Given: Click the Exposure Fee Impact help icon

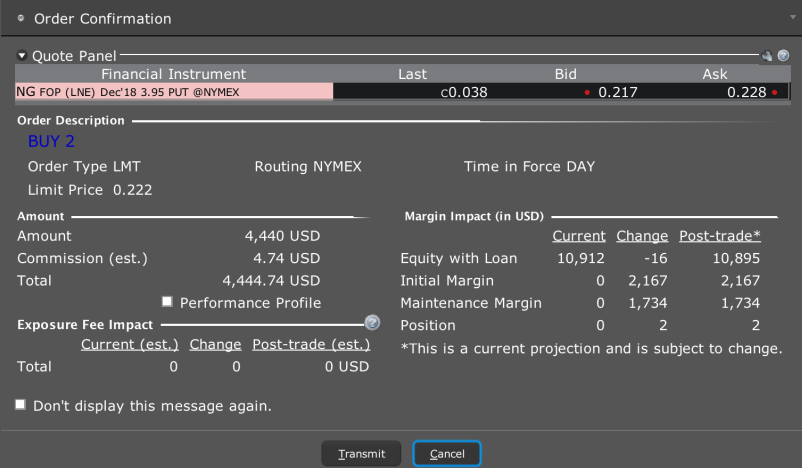Looking at the screenshot, I should click(x=372, y=323).
